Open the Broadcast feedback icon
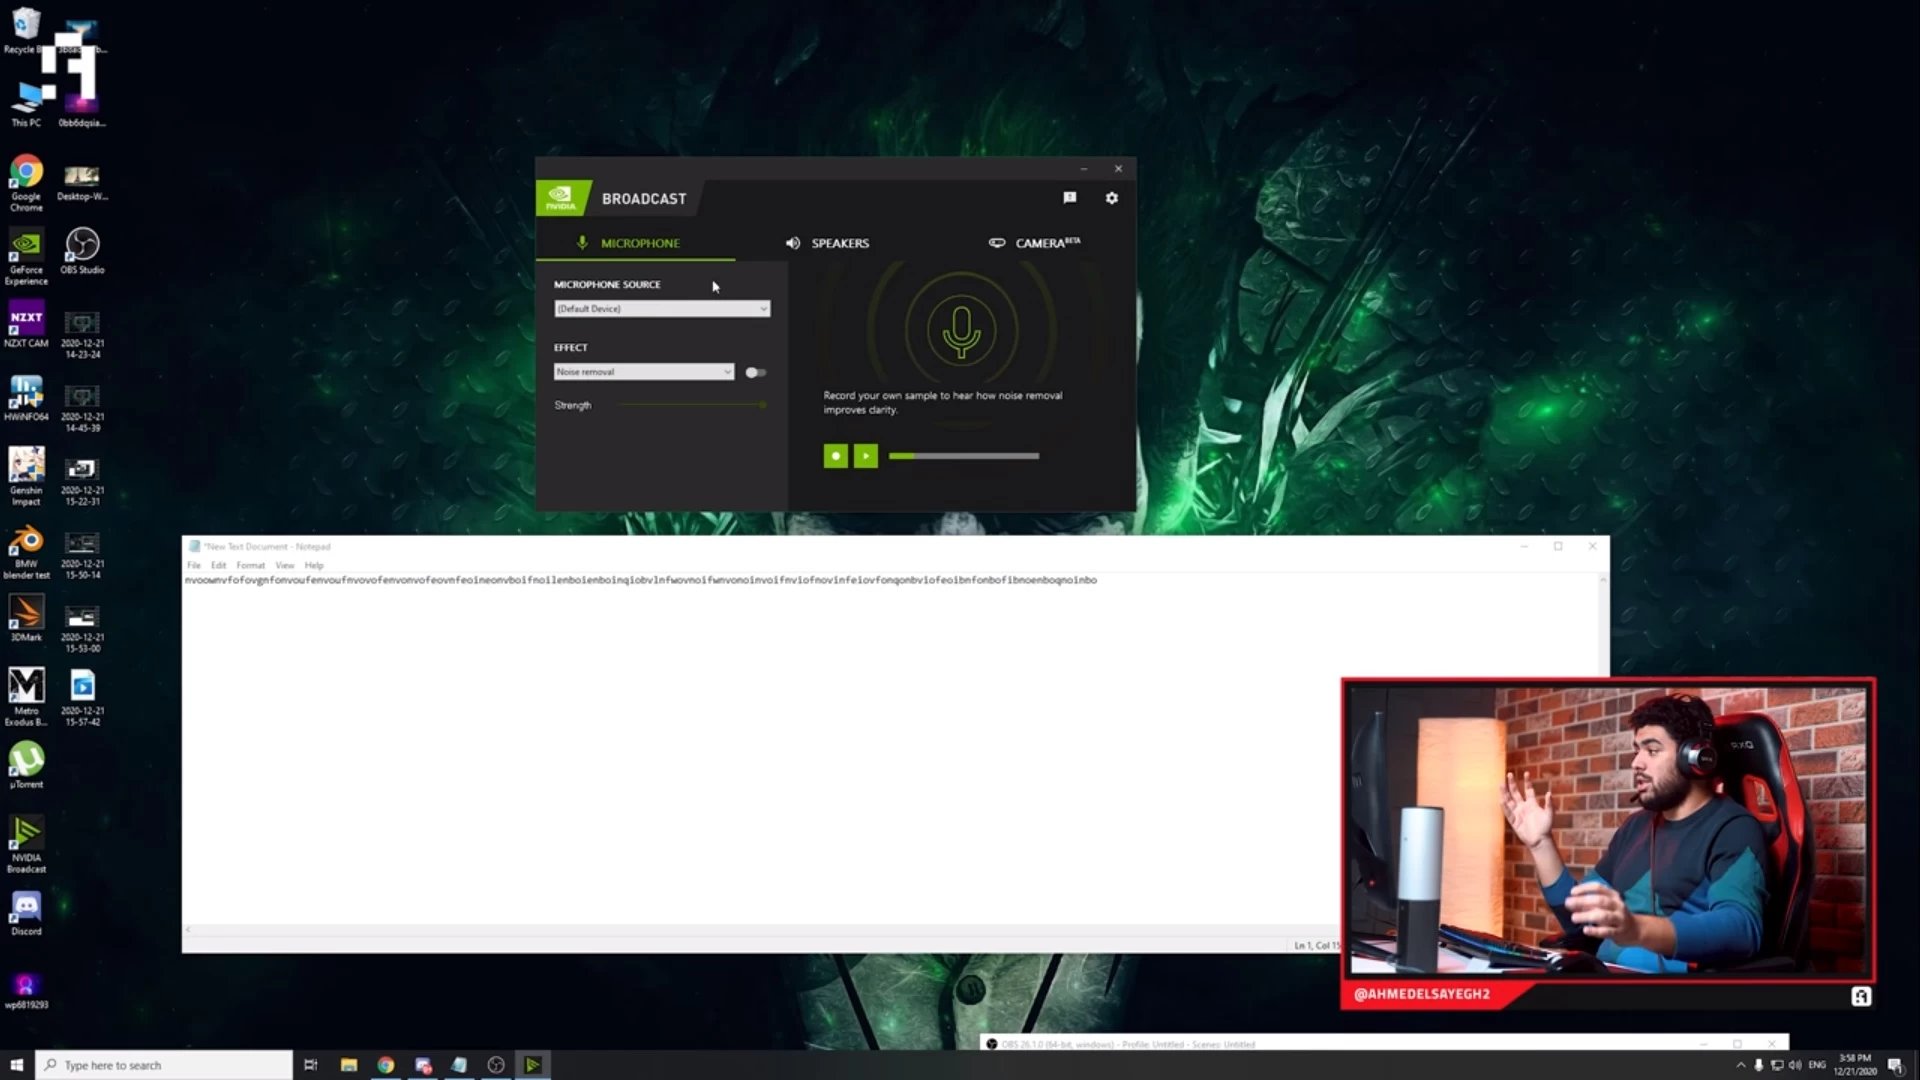The image size is (1920, 1080). pos(1069,198)
